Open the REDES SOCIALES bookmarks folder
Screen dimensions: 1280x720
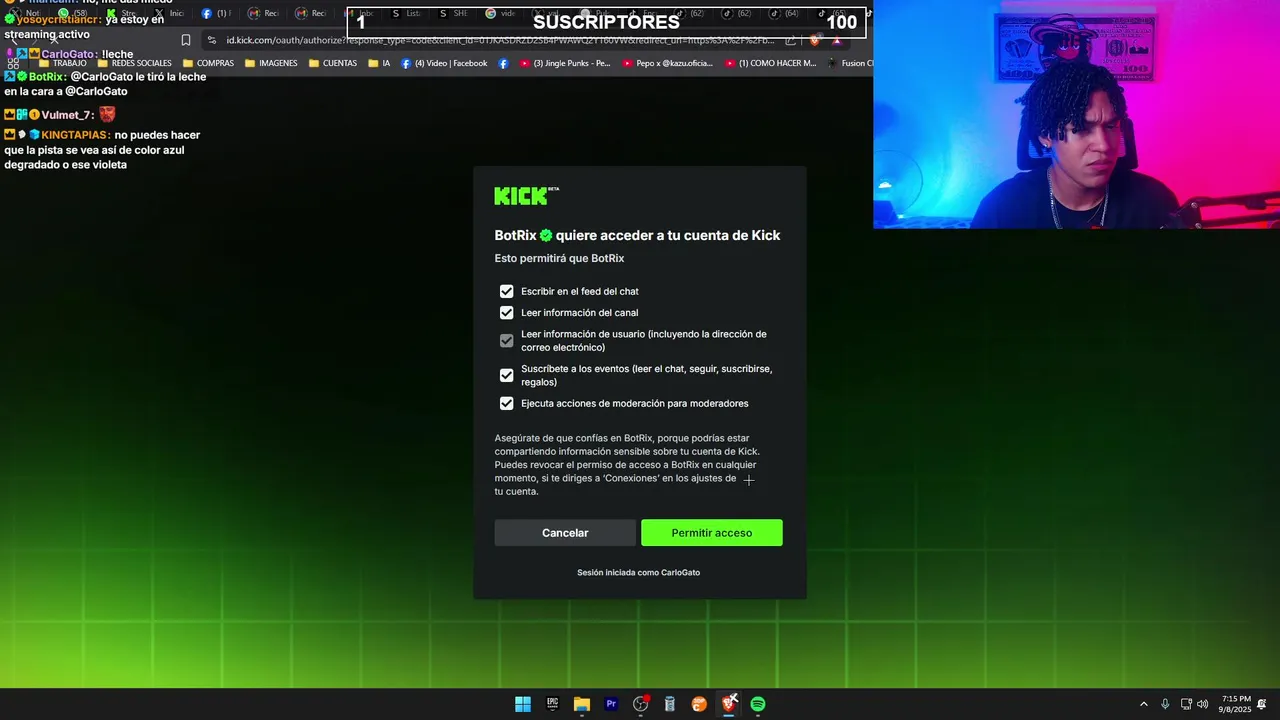point(134,63)
